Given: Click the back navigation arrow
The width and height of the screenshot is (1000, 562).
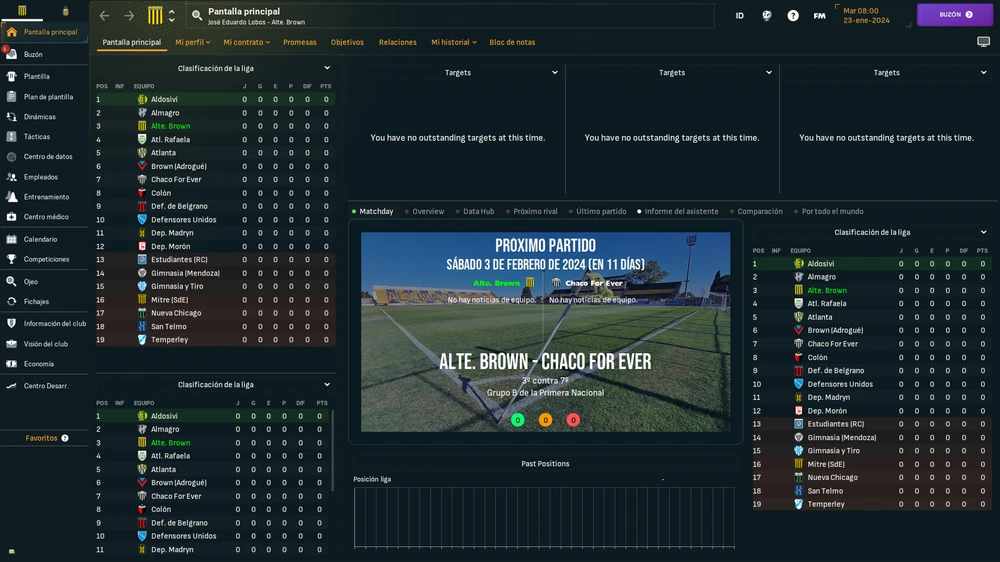Looking at the screenshot, I should pyautogui.click(x=105, y=16).
